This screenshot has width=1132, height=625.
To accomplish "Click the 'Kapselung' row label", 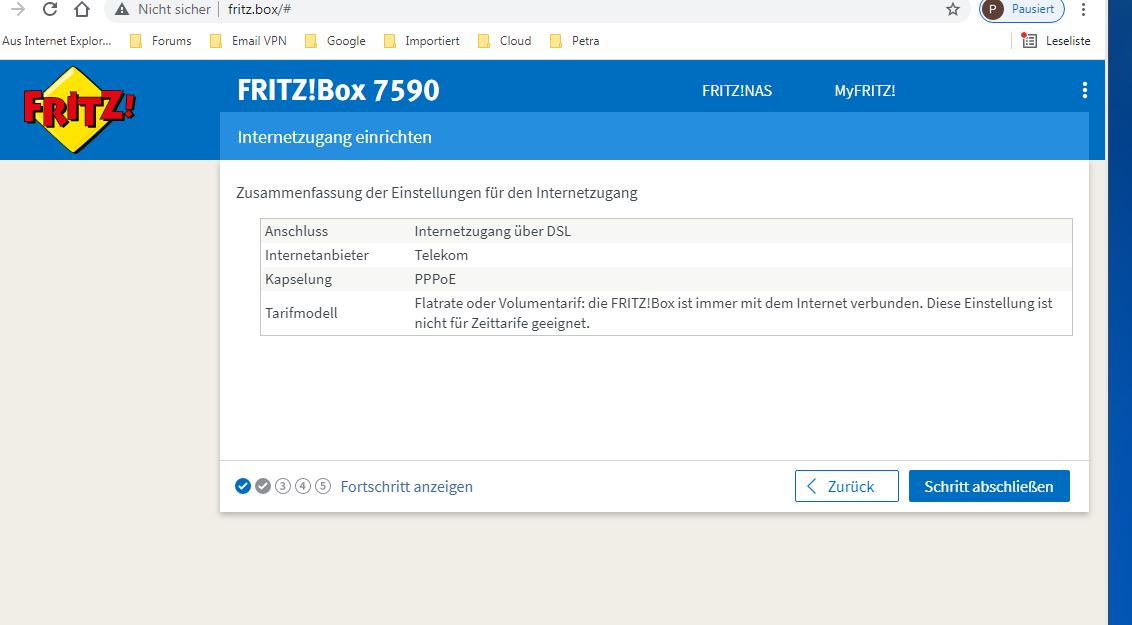I will coord(298,279).
